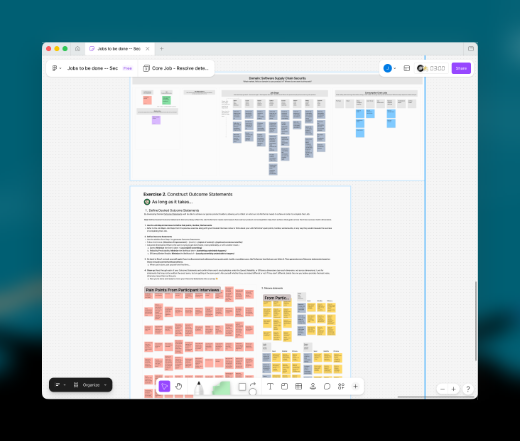Select the Hand tool
Viewport: 520px width, 441px height.
tap(179, 386)
